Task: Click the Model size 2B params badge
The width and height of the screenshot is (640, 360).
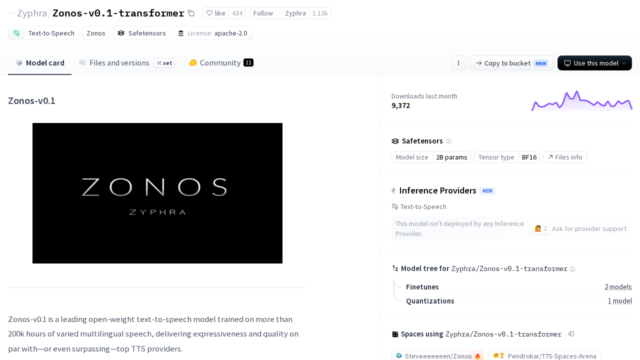Action: tap(431, 157)
